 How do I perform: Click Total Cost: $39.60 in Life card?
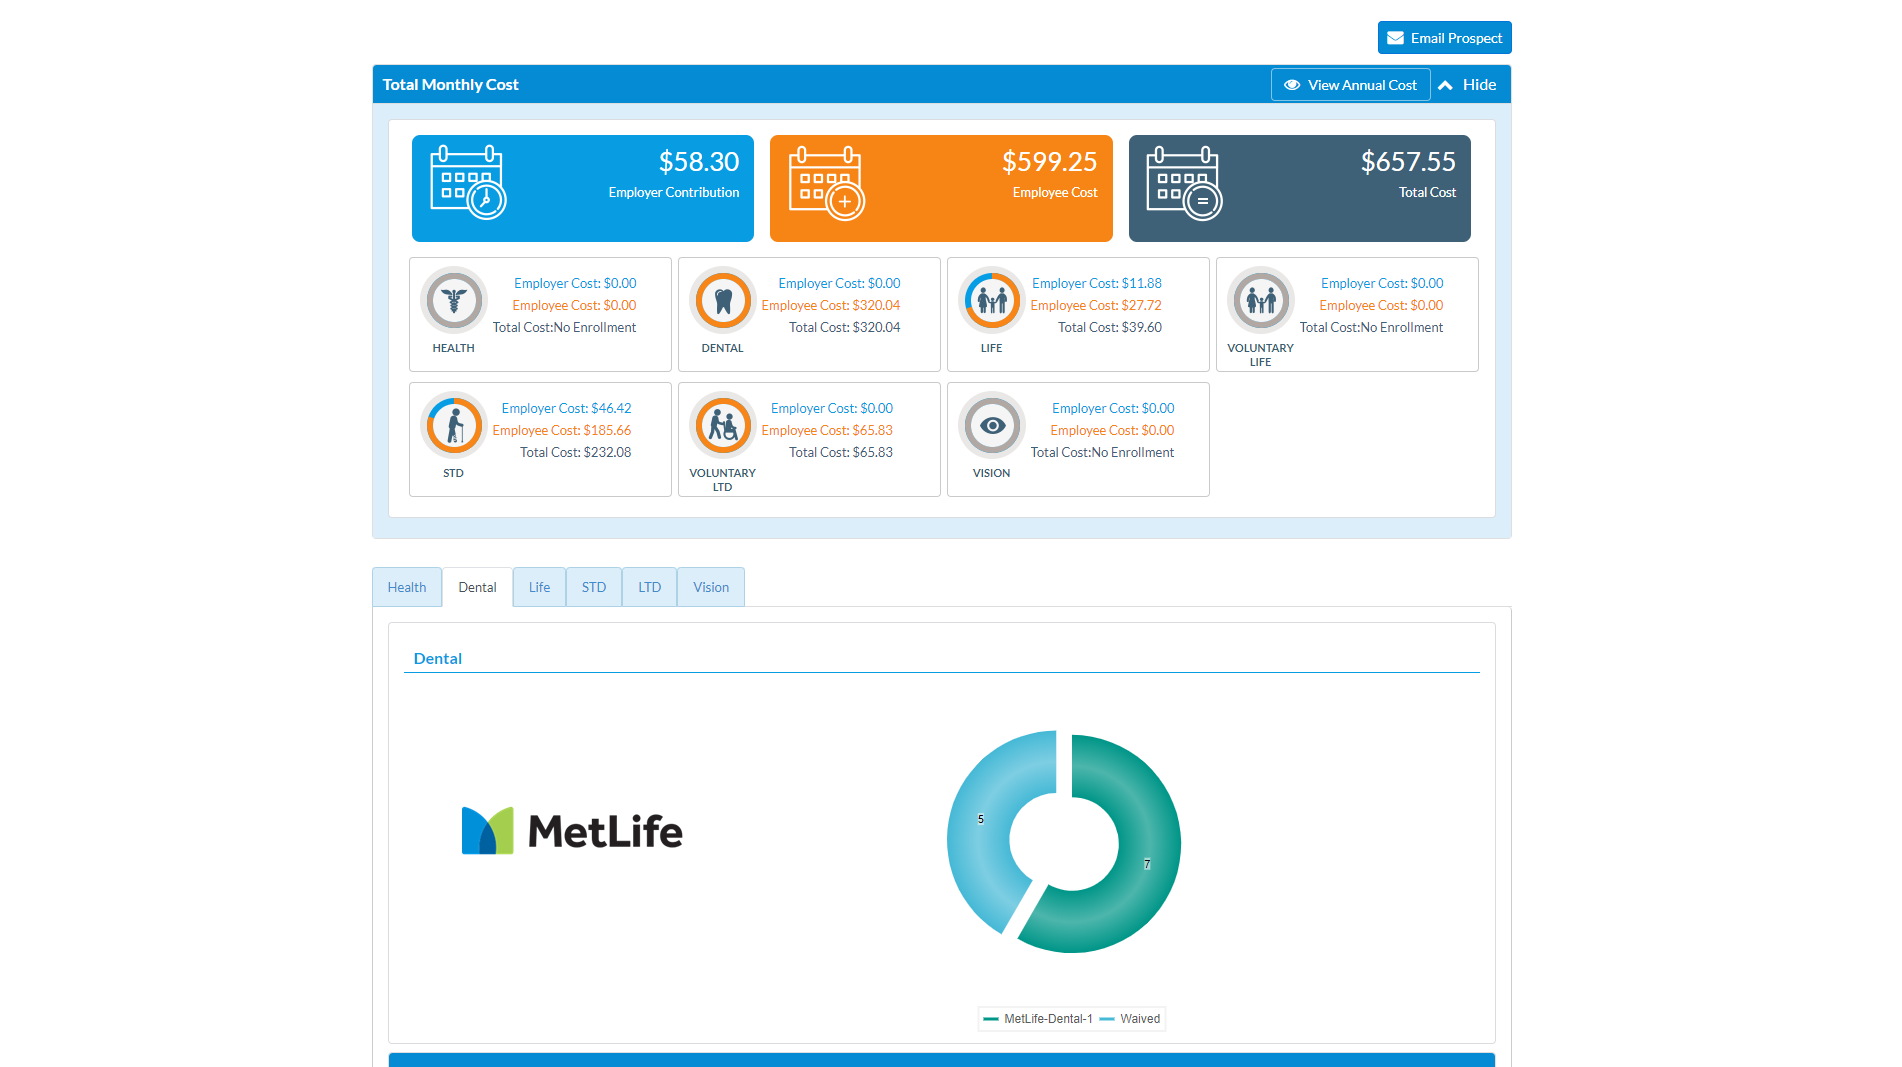coord(1110,327)
